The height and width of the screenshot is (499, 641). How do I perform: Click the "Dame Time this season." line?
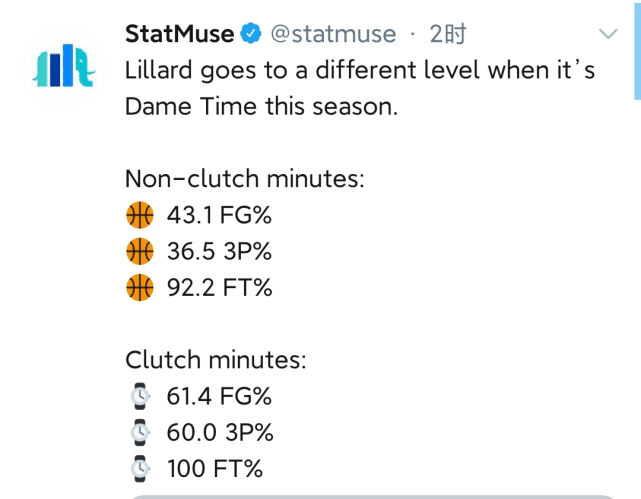pyautogui.click(x=261, y=106)
